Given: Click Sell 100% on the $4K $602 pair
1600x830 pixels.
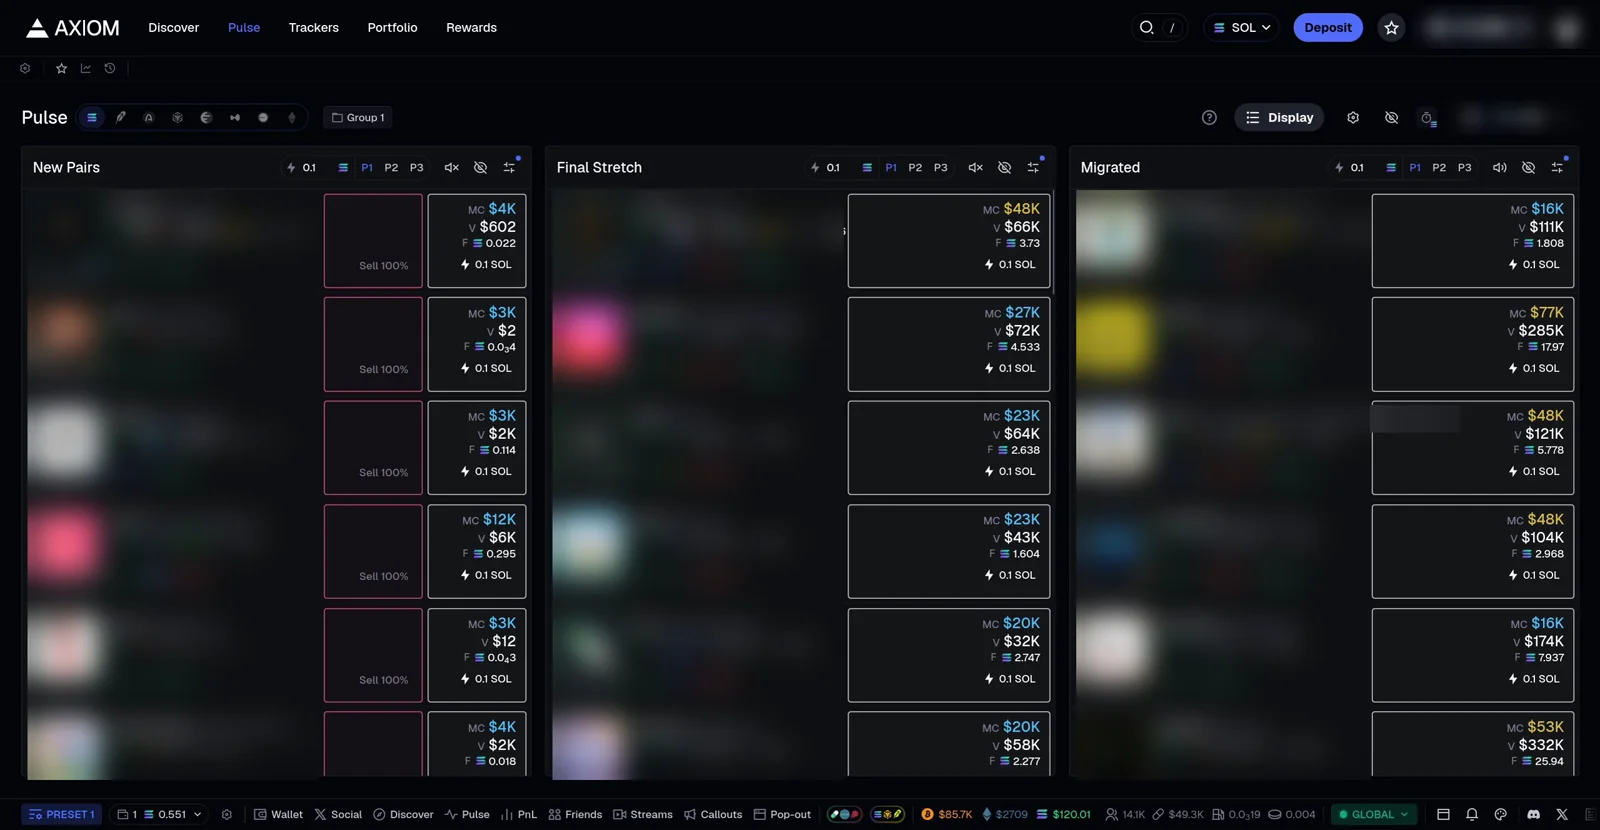Looking at the screenshot, I should [x=373, y=241].
